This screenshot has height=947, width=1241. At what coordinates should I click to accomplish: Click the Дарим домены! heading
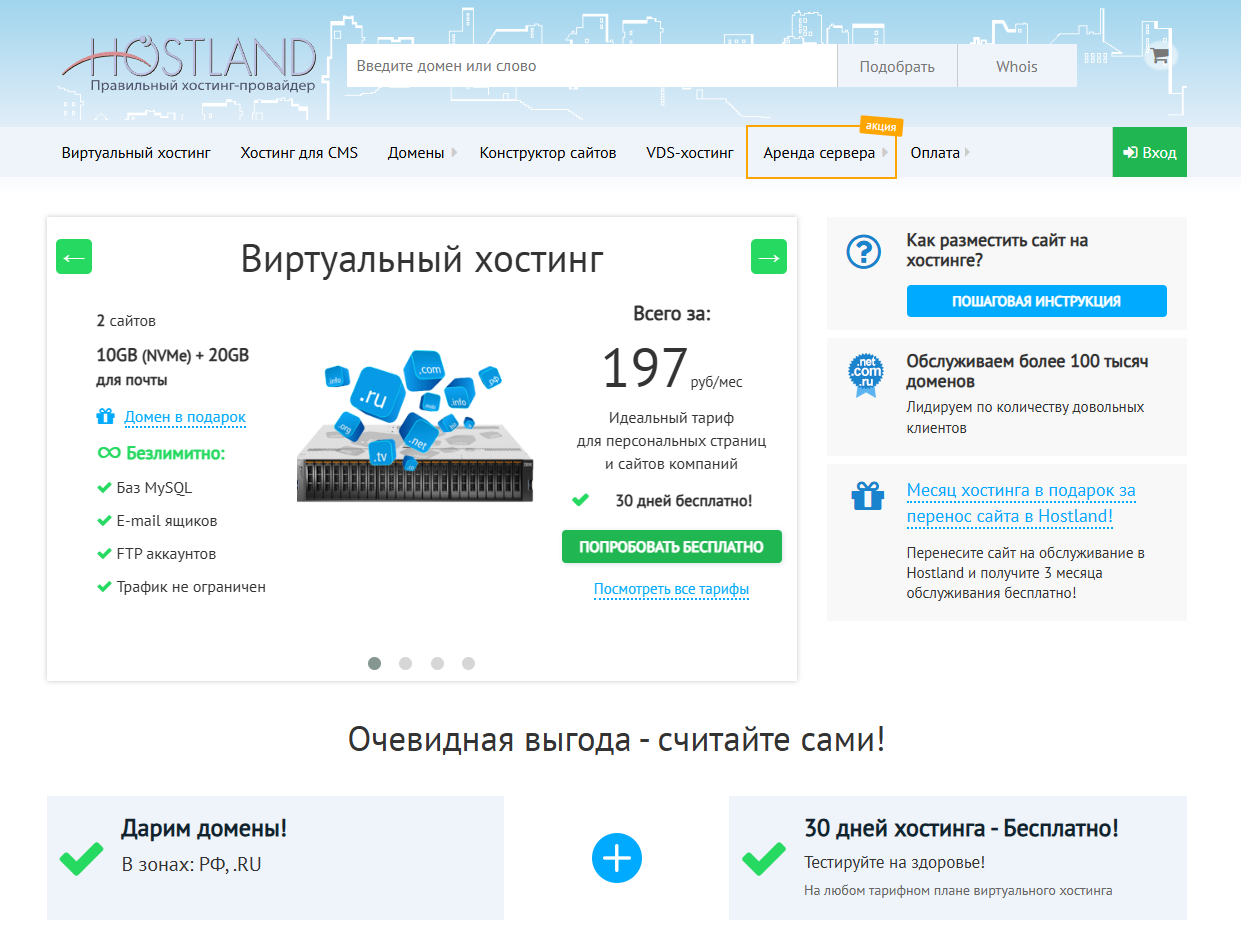(x=204, y=828)
